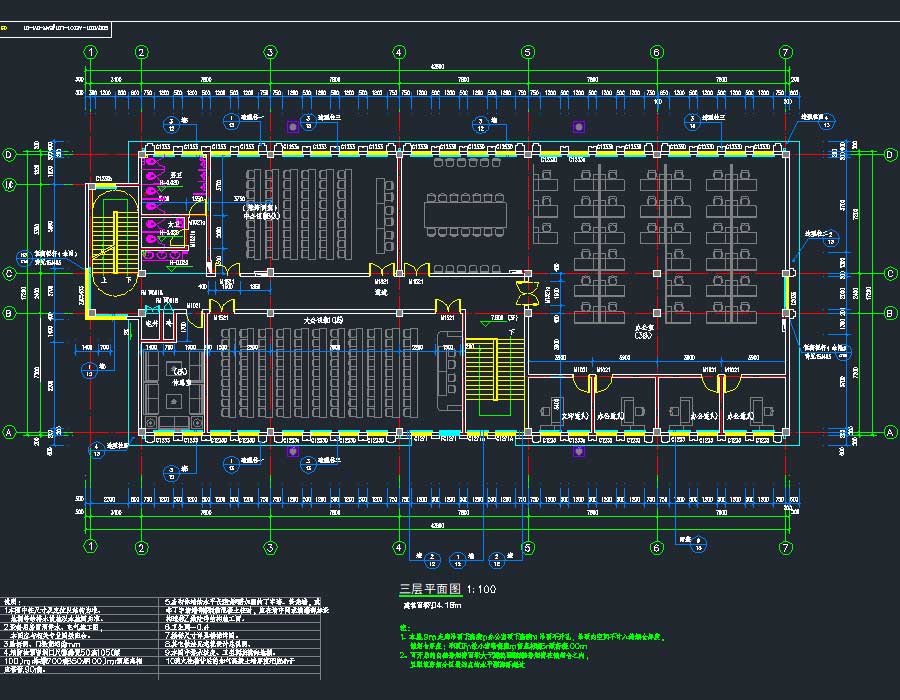The height and width of the screenshot is (700, 900).
Task: Pick axis bubble B on the left side
Action: click(x=9, y=313)
